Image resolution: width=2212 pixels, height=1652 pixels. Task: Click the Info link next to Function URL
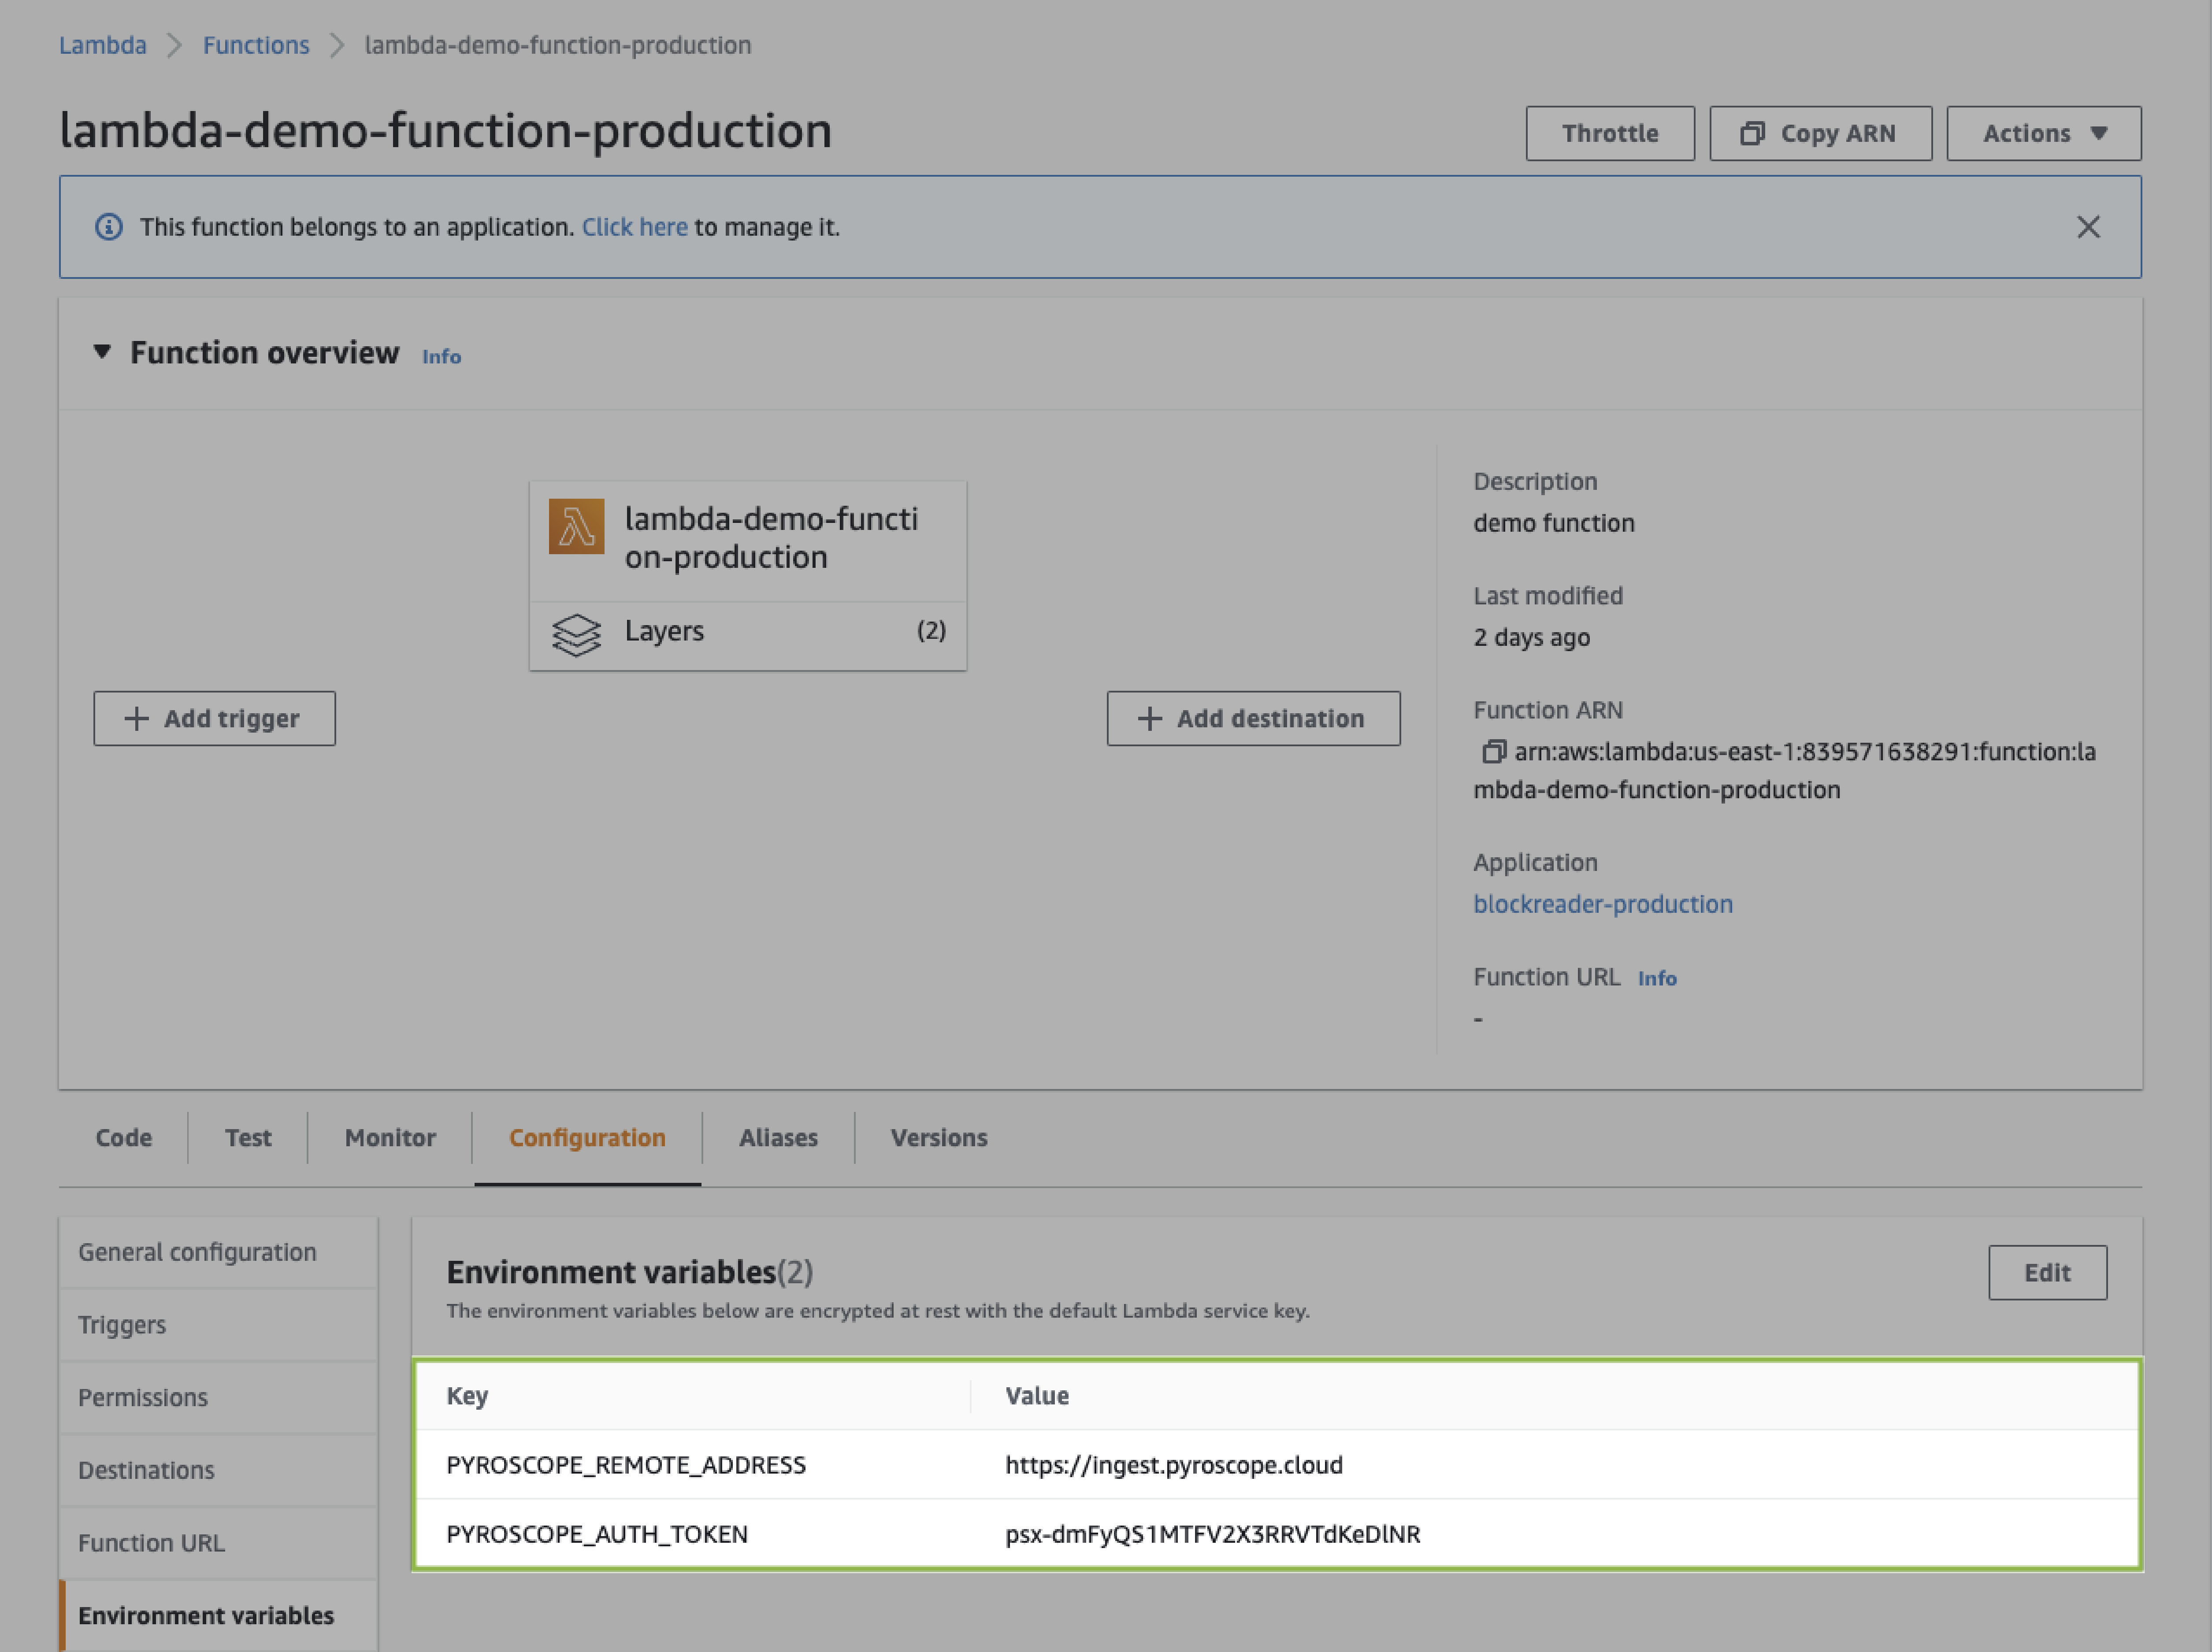[x=1656, y=978]
